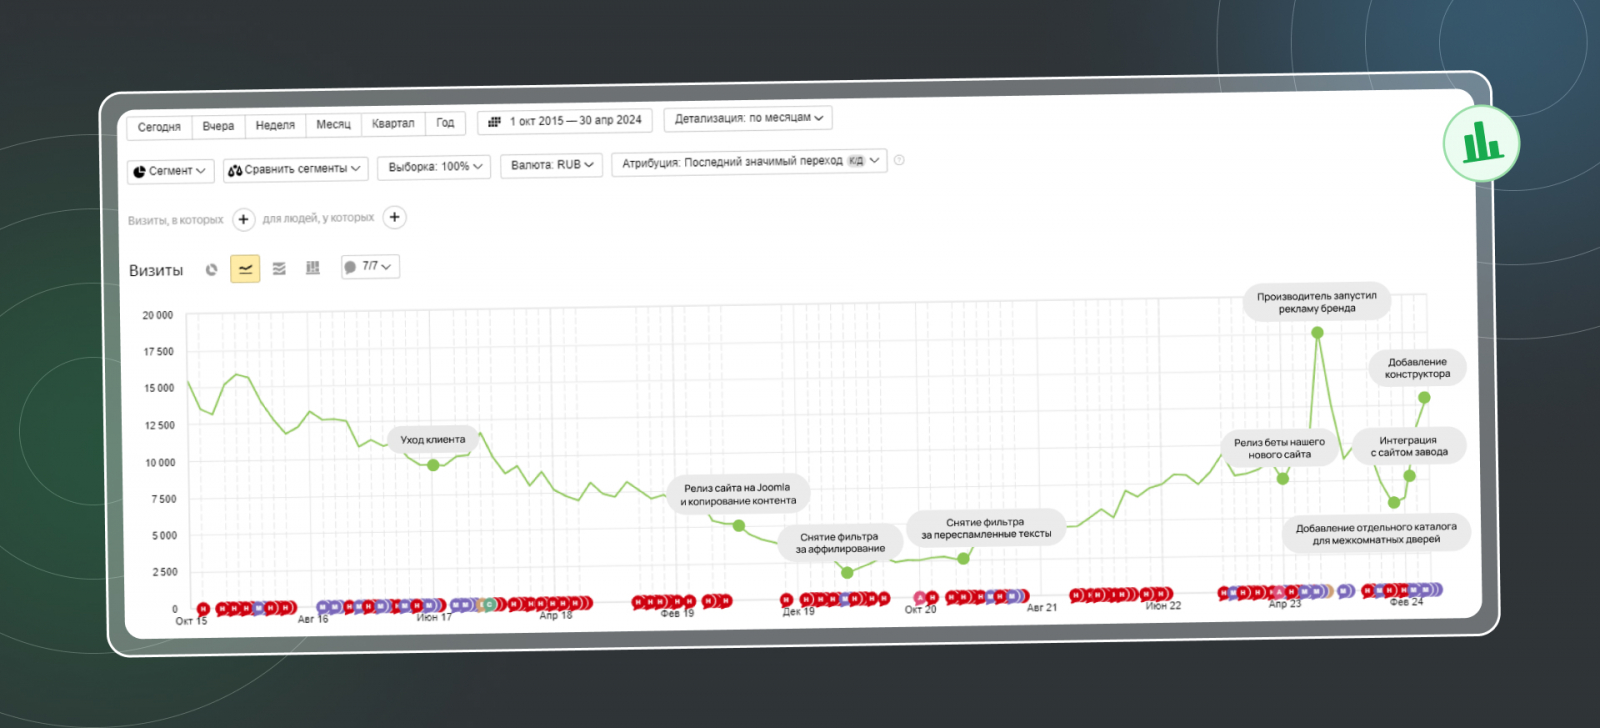This screenshot has width=1600, height=728.
Task: Choose the Квартал period tab
Action: pyautogui.click(x=393, y=123)
